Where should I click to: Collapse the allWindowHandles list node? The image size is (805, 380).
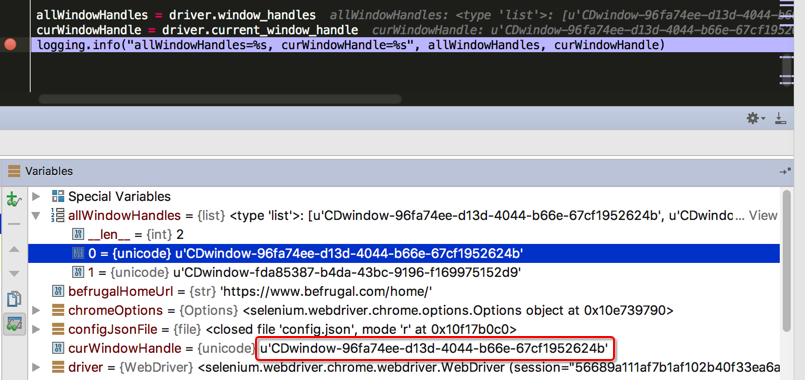(35, 216)
